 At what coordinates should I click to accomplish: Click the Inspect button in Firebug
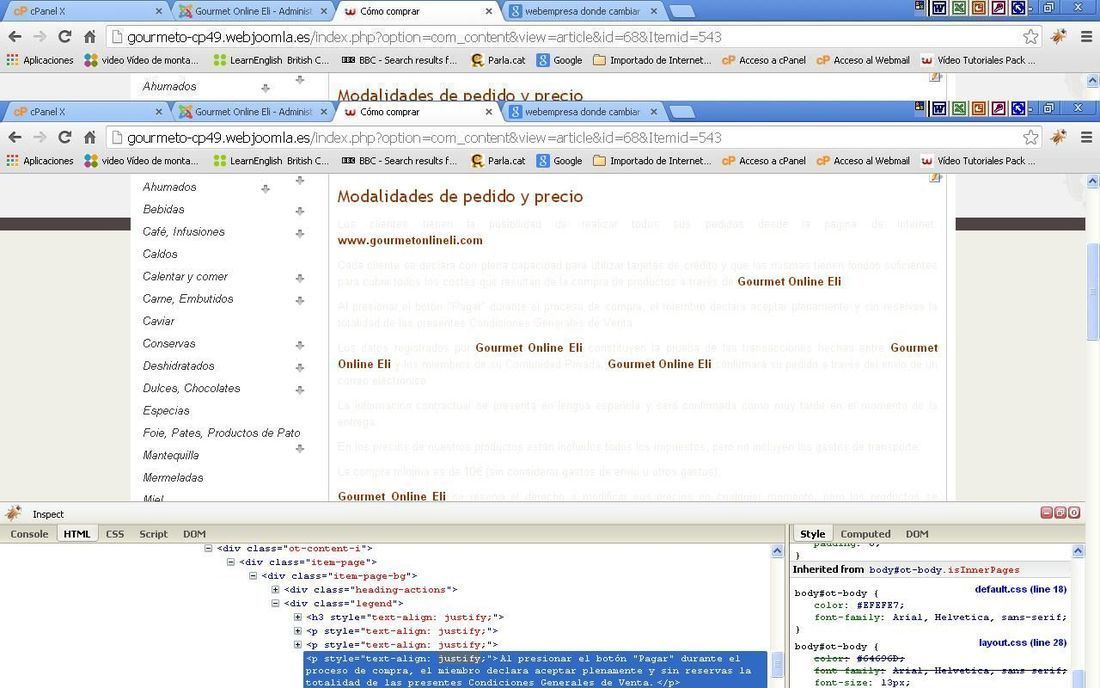pos(48,514)
